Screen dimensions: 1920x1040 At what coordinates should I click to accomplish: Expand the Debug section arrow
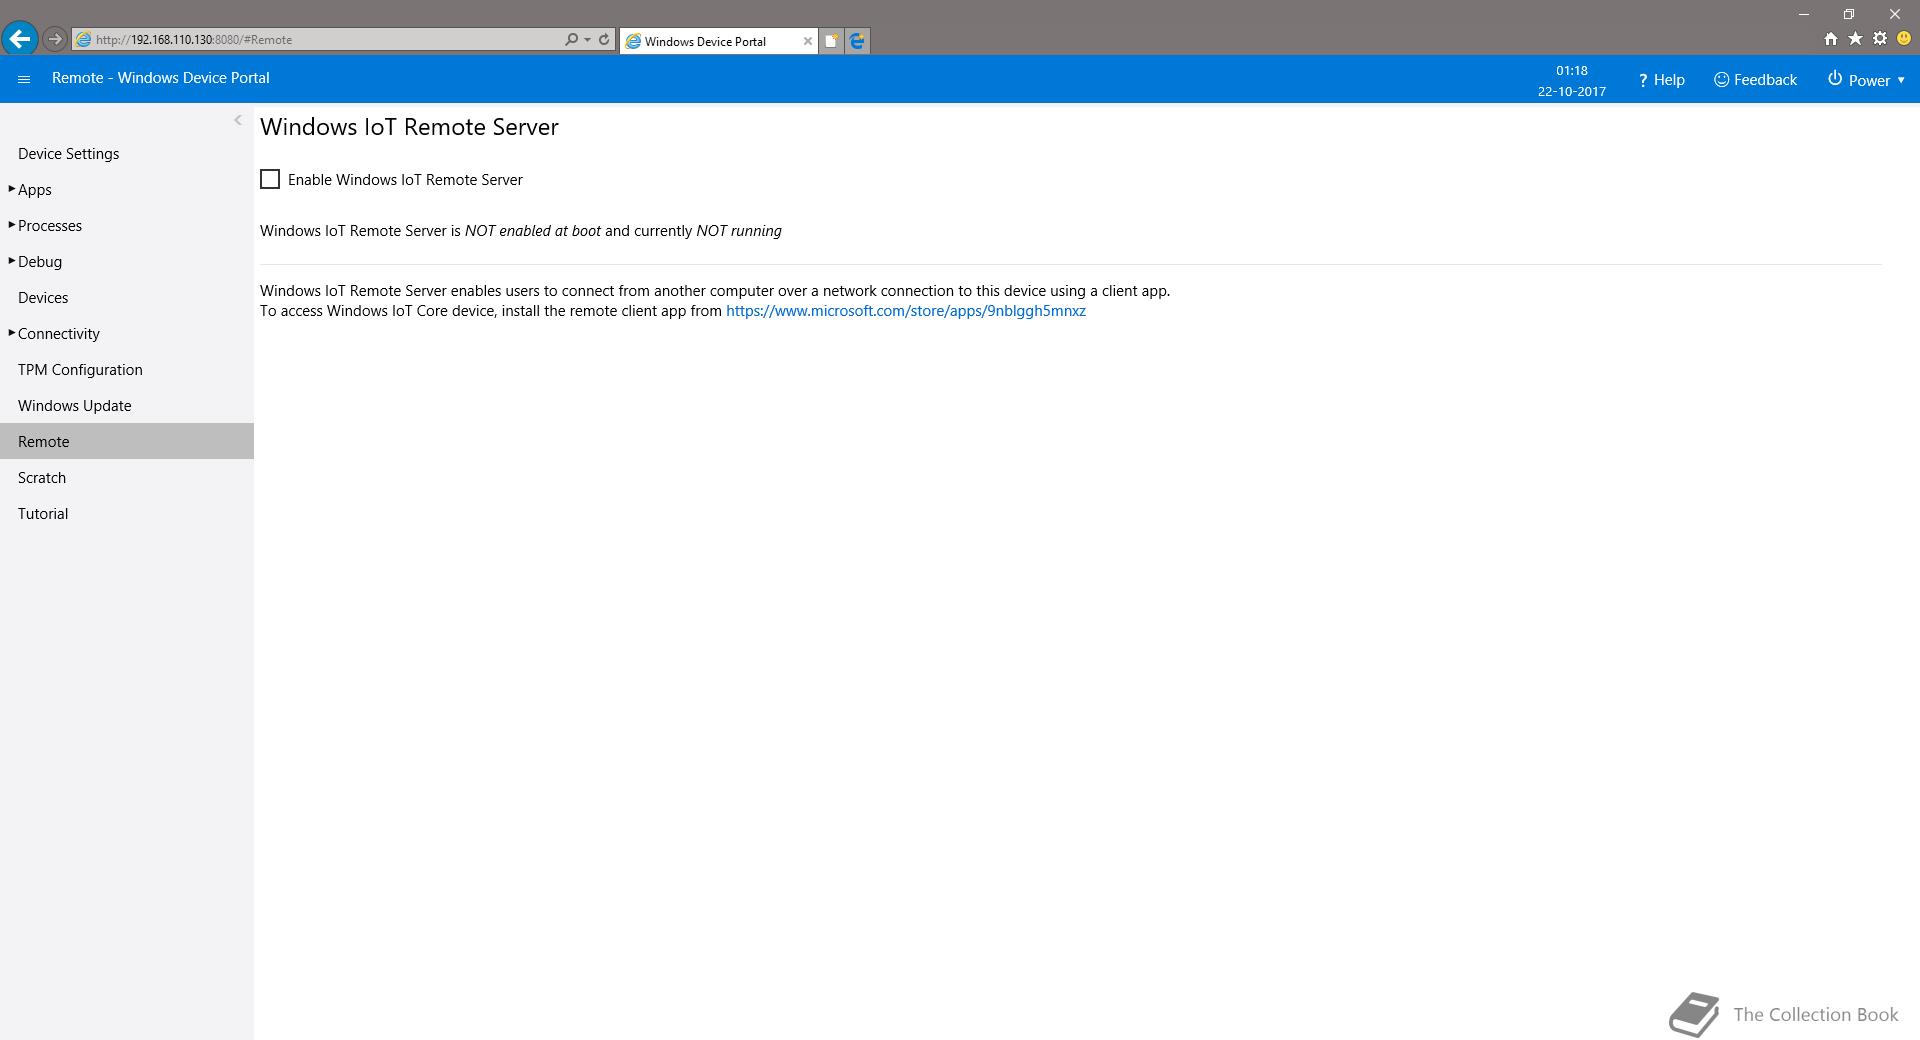pyautogui.click(x=12, y=261)
